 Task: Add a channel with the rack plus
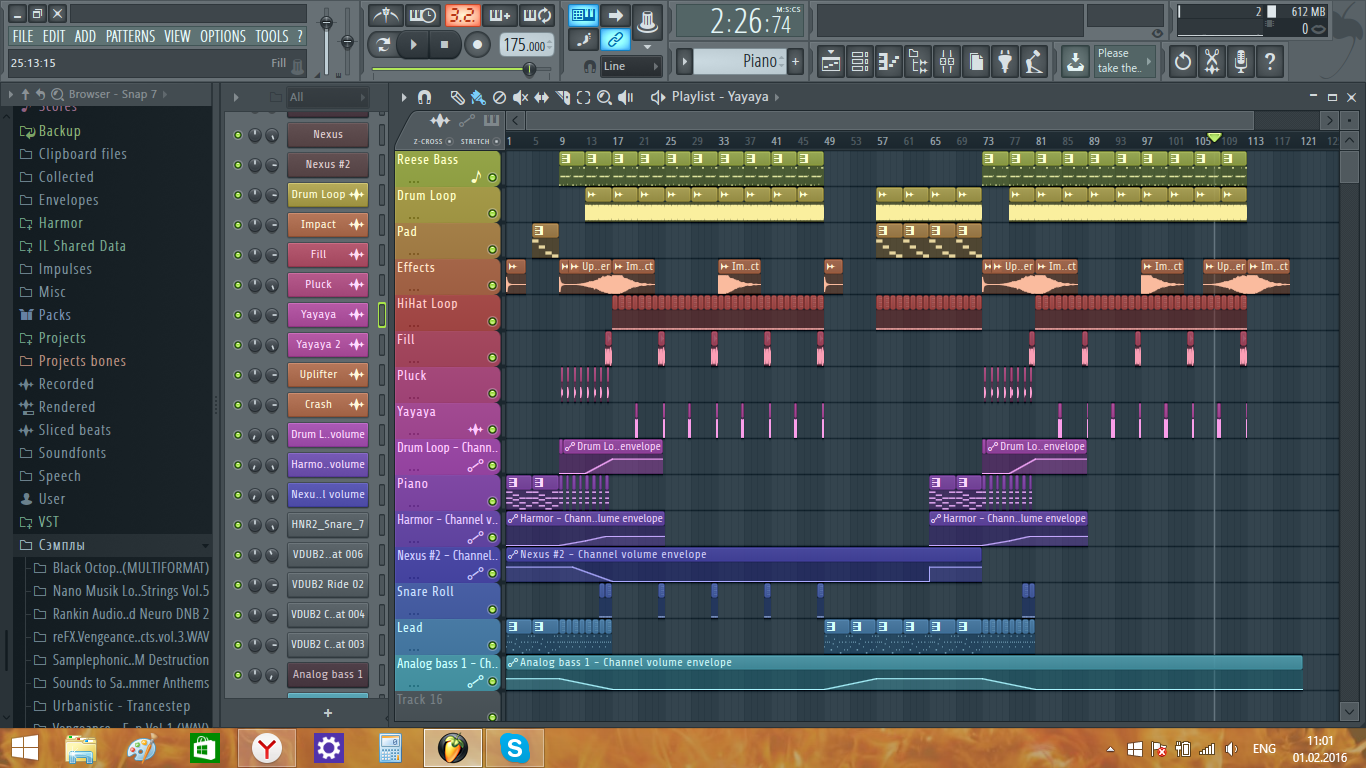[x=327, y=713]
